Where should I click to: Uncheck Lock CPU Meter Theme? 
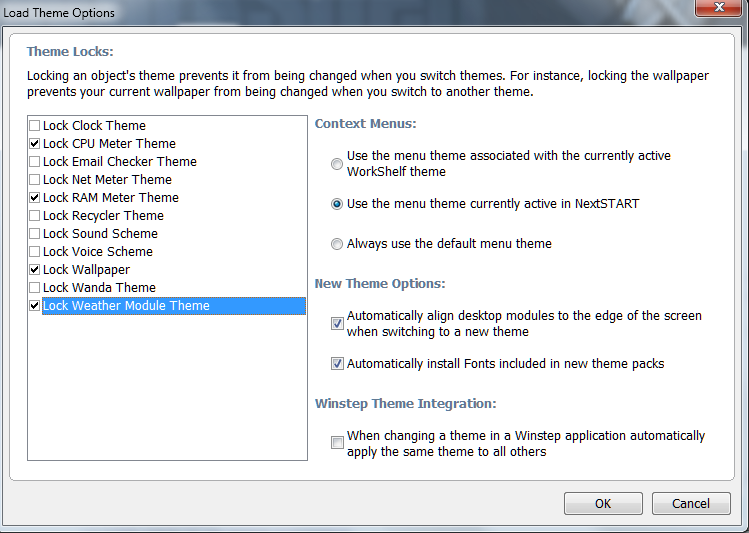[35, 144]
